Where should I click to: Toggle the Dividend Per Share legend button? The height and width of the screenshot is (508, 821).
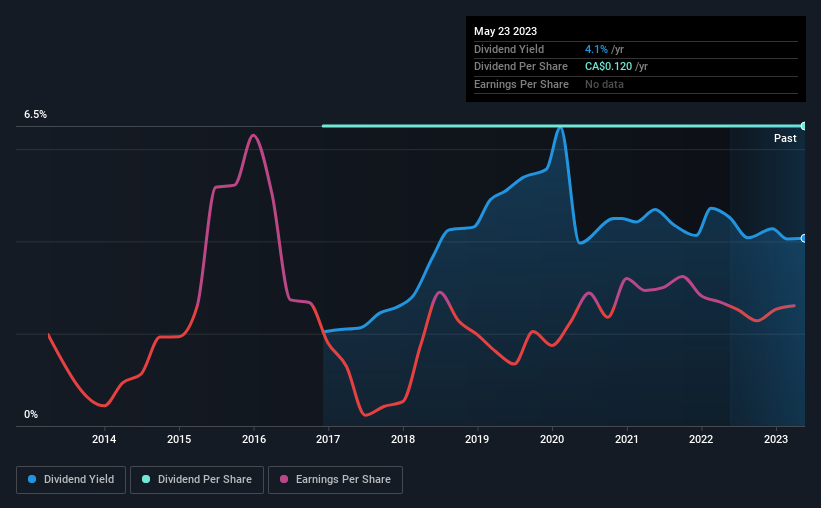197,480
